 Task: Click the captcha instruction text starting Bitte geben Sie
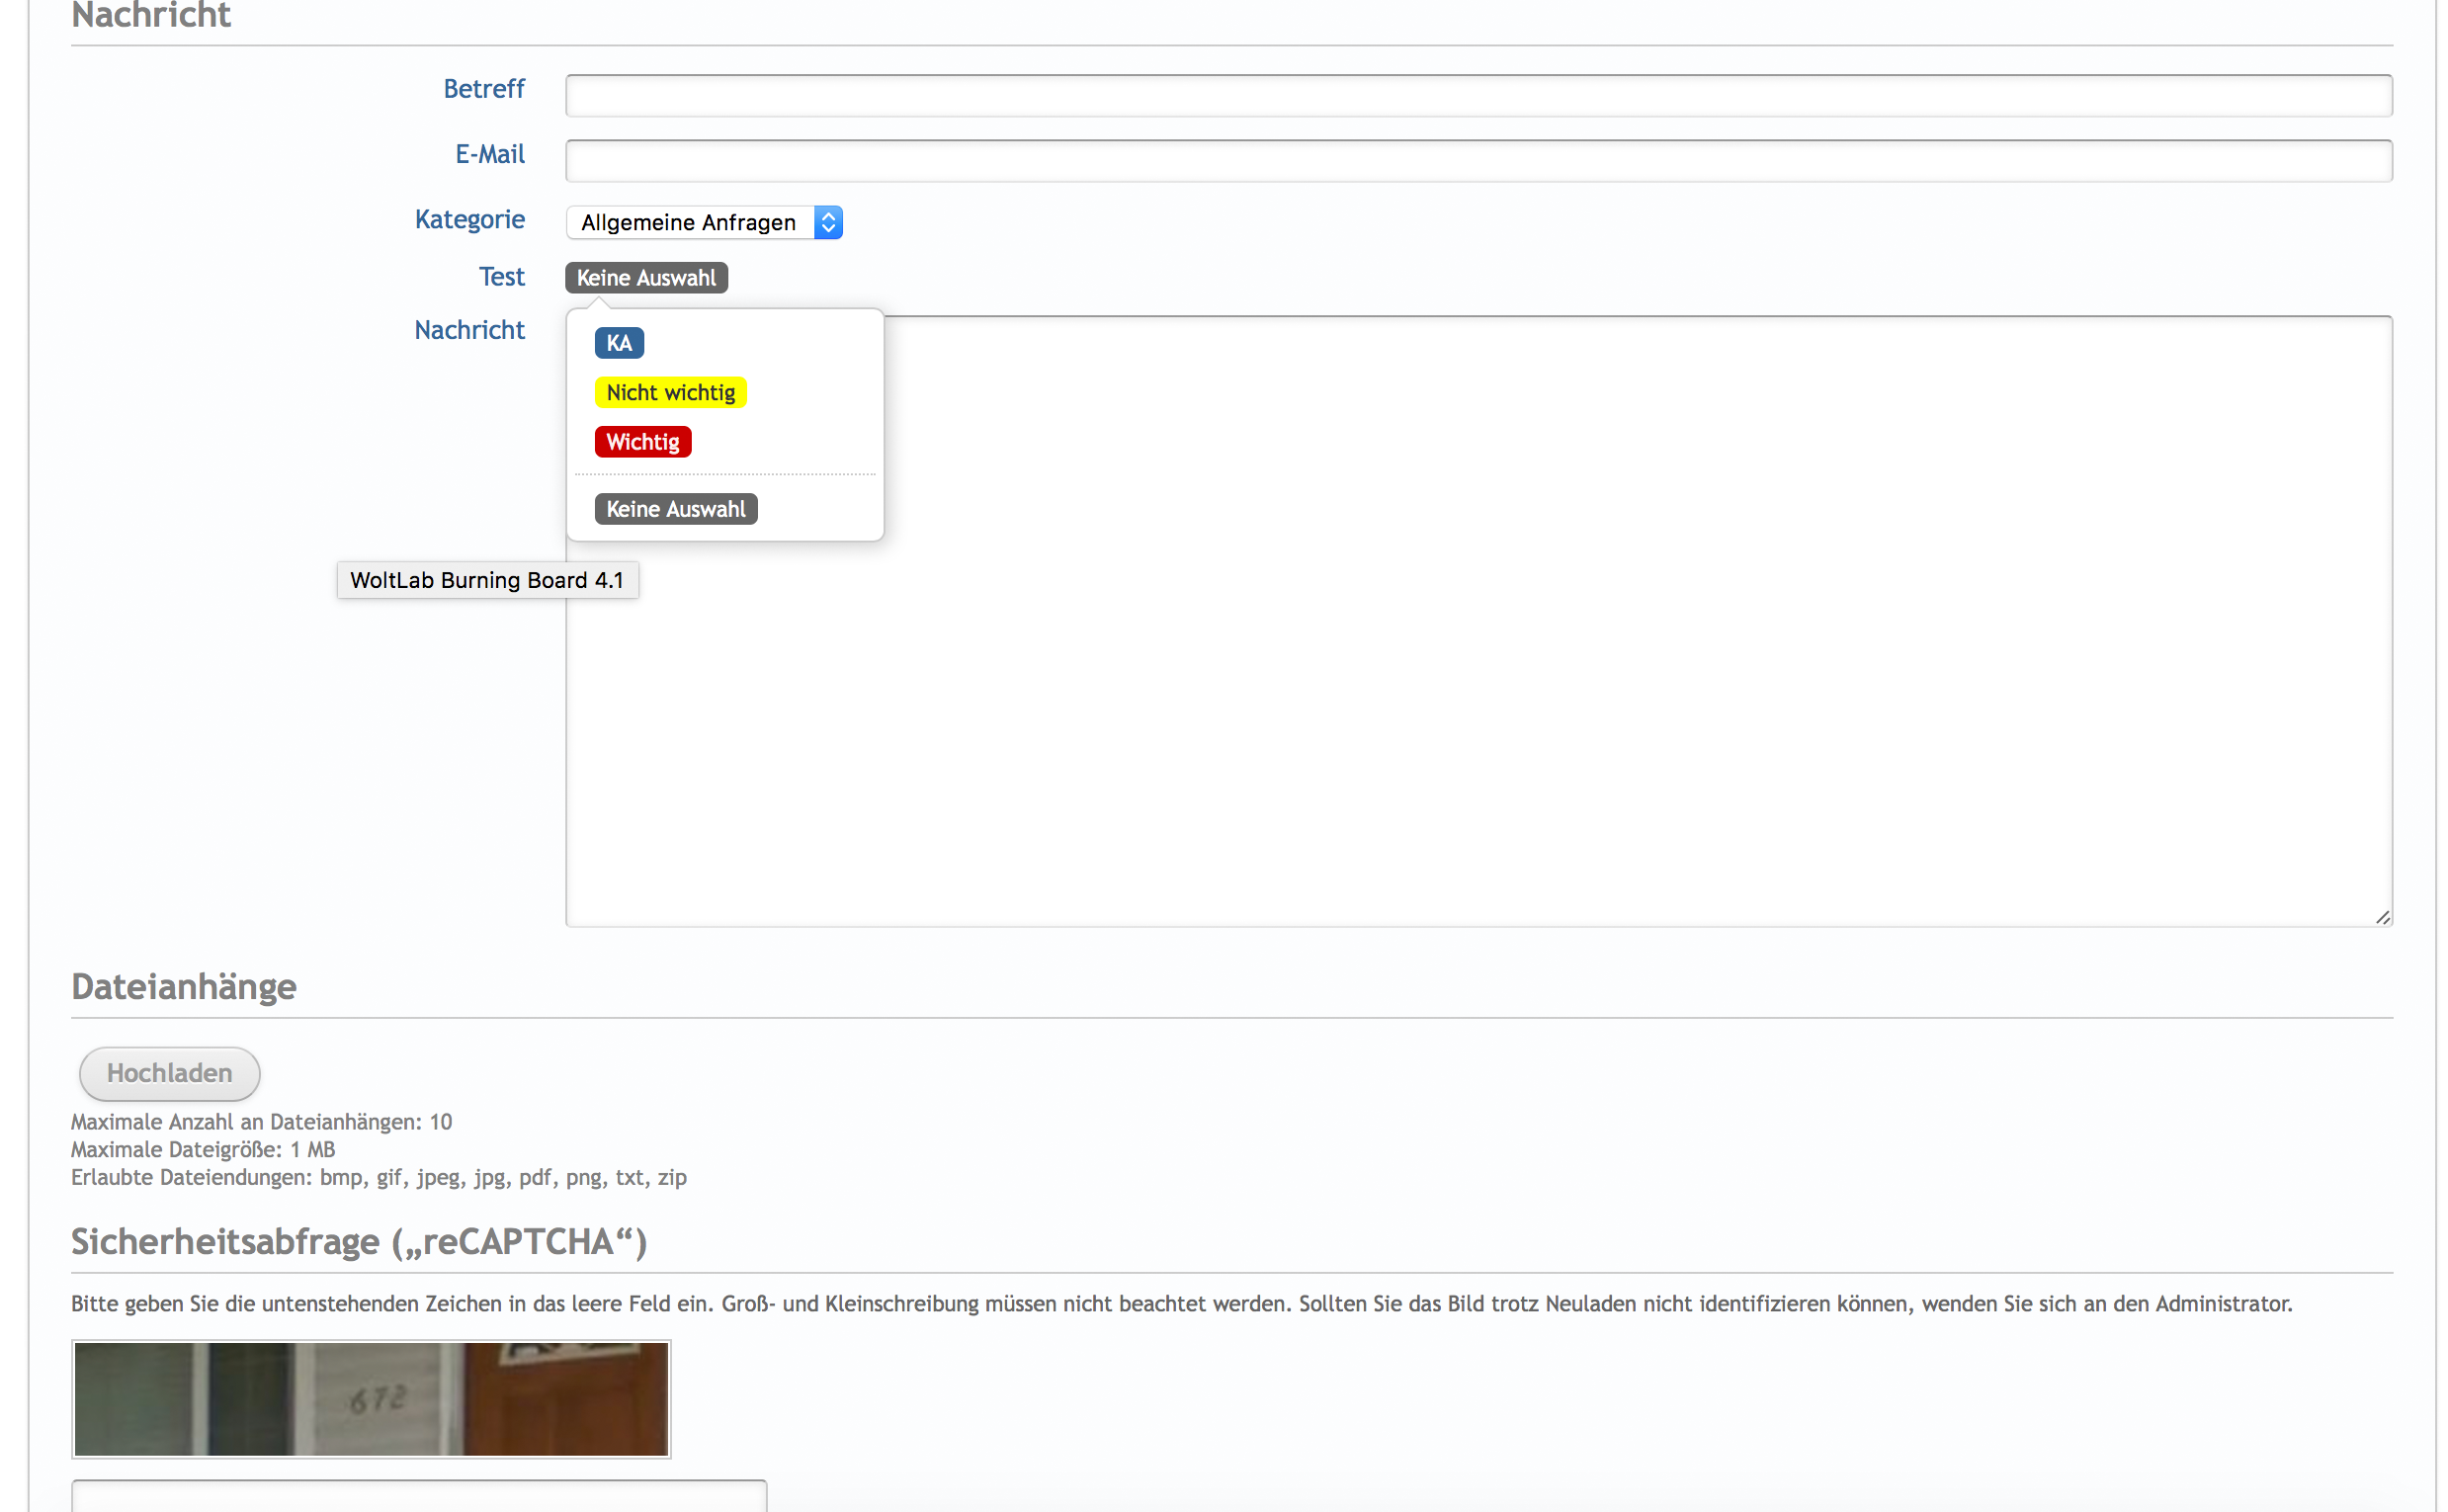click(1181, 1304)
